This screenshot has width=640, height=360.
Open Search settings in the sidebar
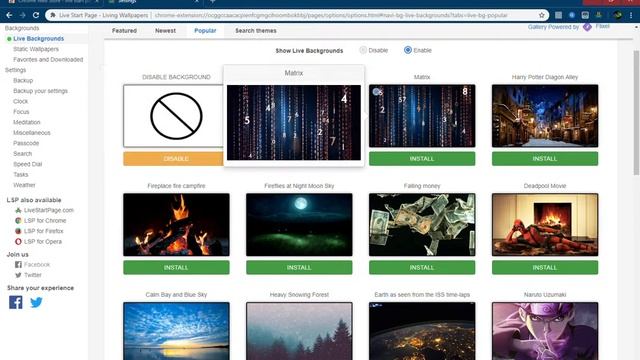click(x=22, y=154)
